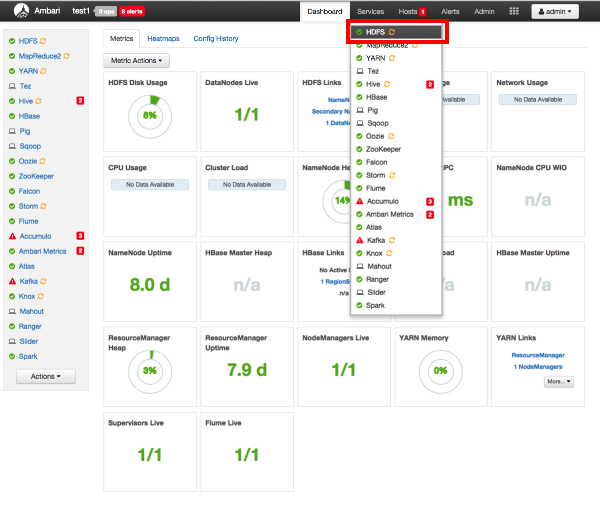Click Accumulo alert badge in Services dropdown
This screenshot has height=505, width=600.
[430, 201]
